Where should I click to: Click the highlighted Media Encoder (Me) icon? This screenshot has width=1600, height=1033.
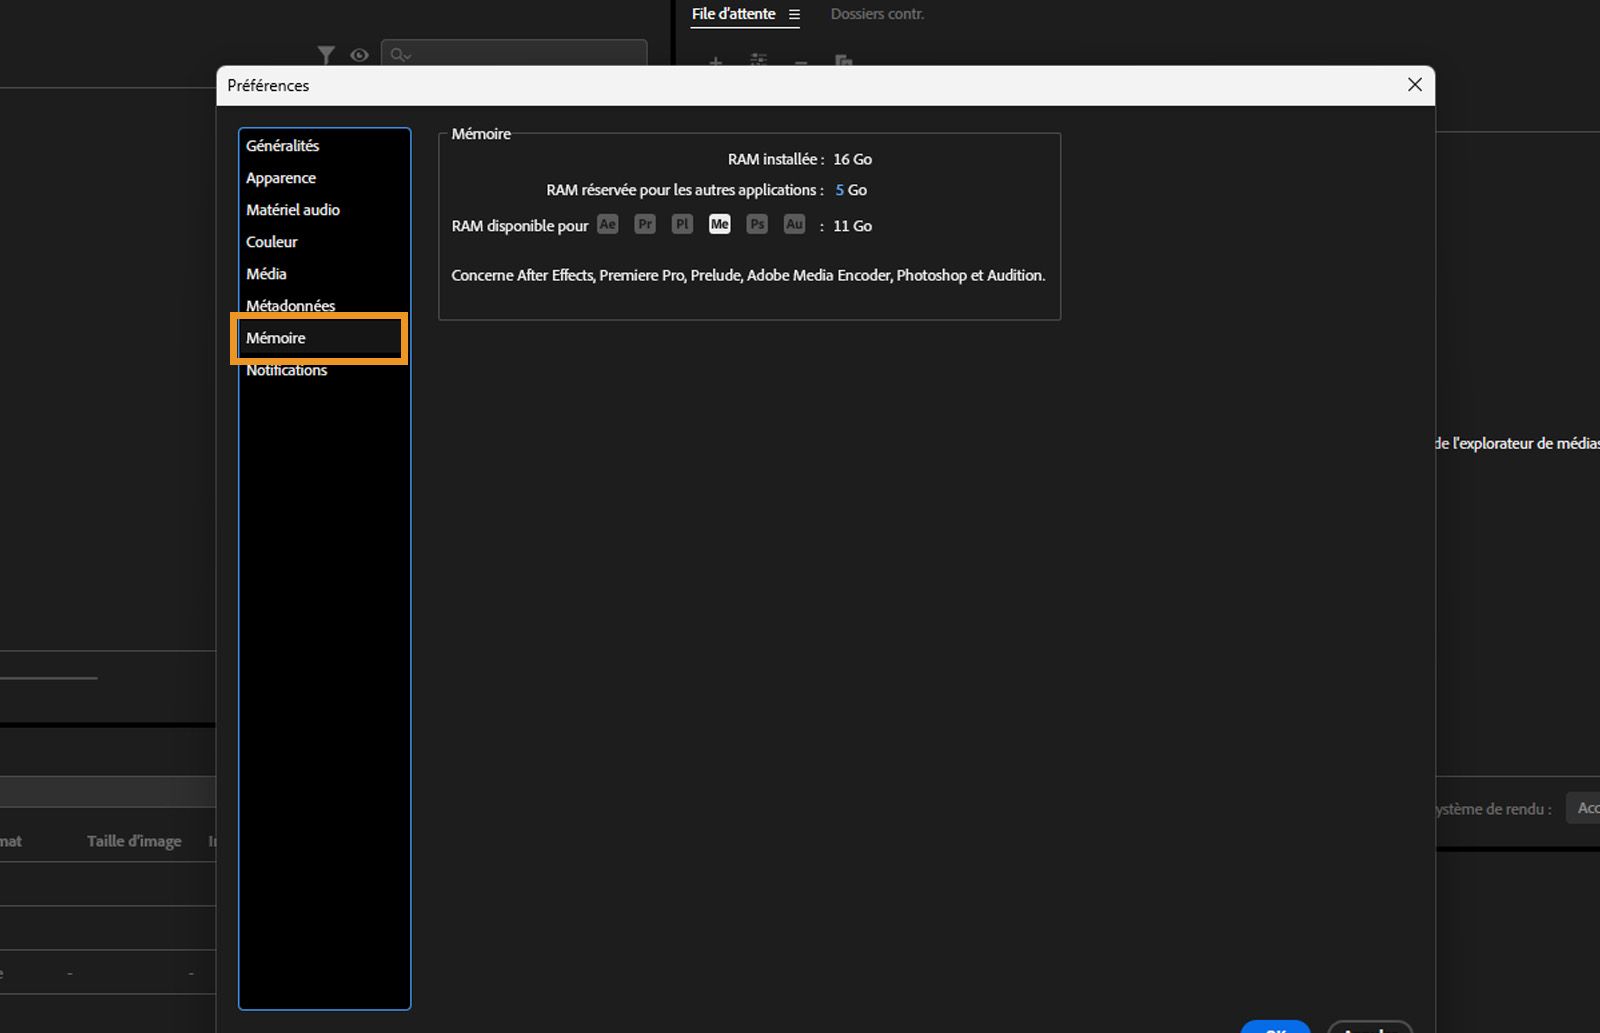coord(720,224)
